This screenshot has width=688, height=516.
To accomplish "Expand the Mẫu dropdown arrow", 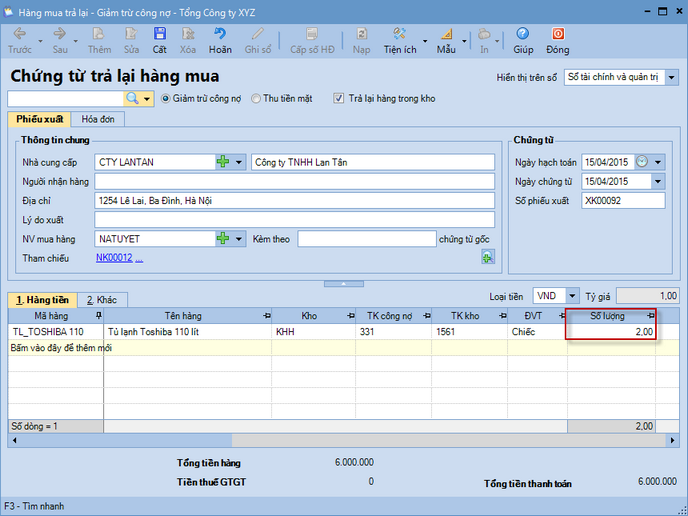I will pos(464,41).
